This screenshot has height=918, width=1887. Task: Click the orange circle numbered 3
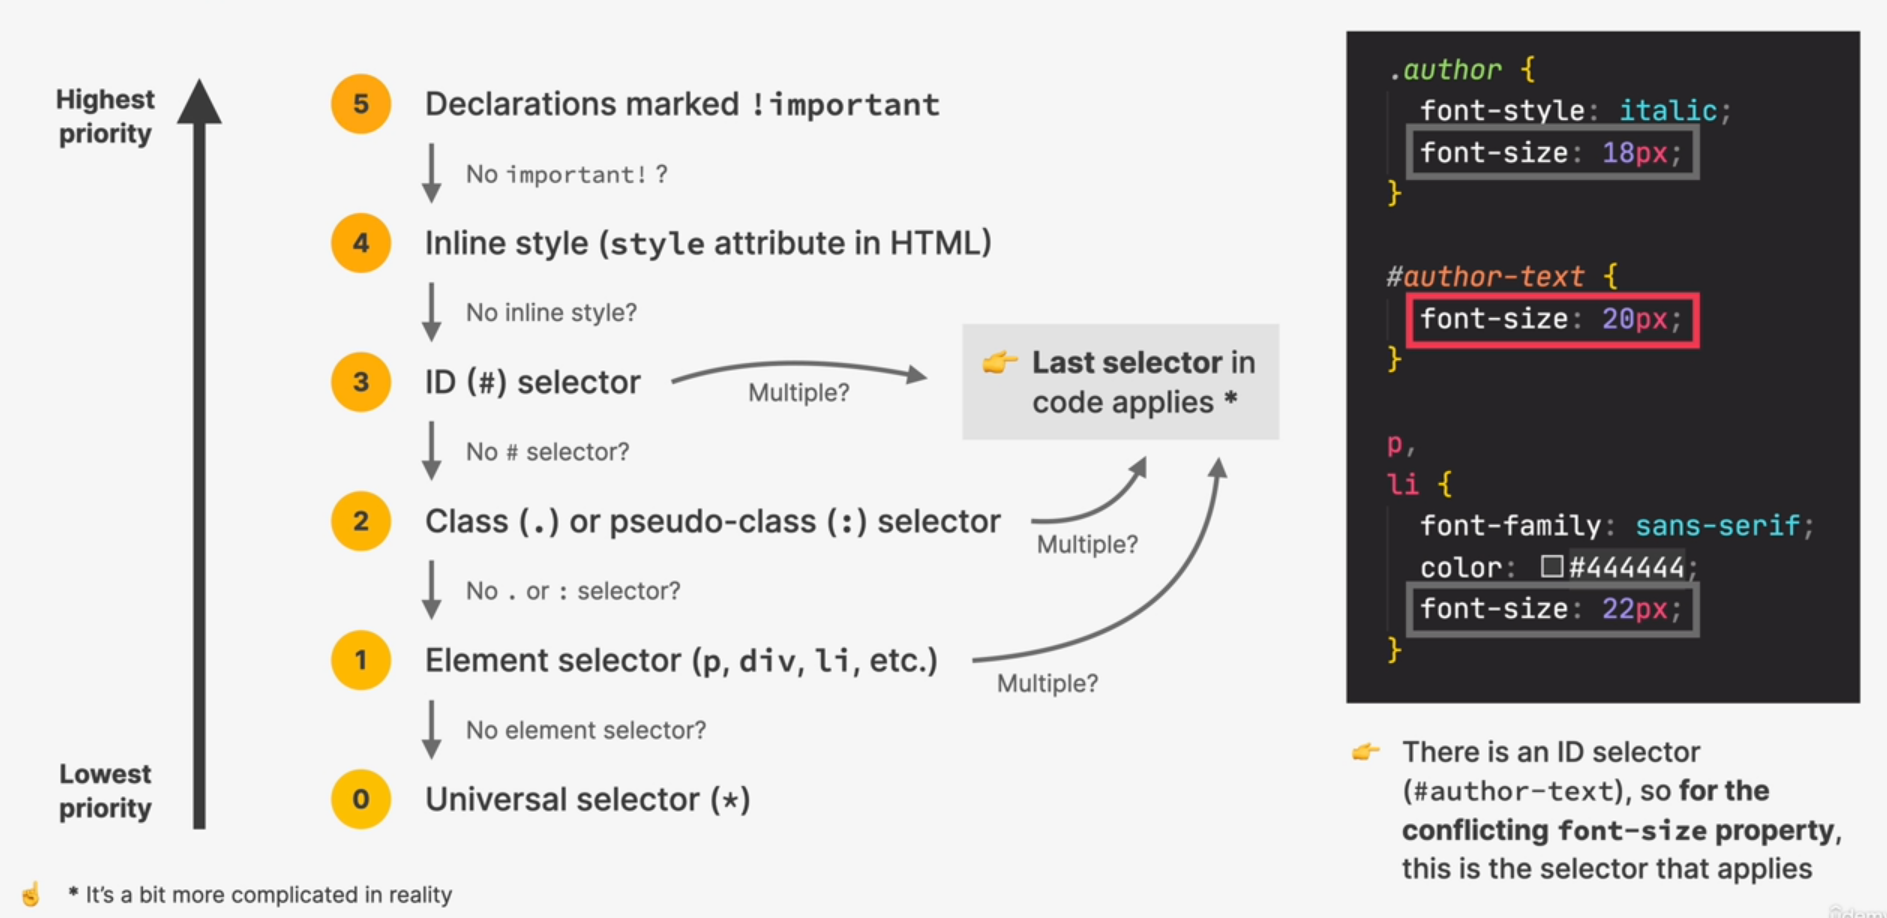pyautogui.click(x=361, y=382)
